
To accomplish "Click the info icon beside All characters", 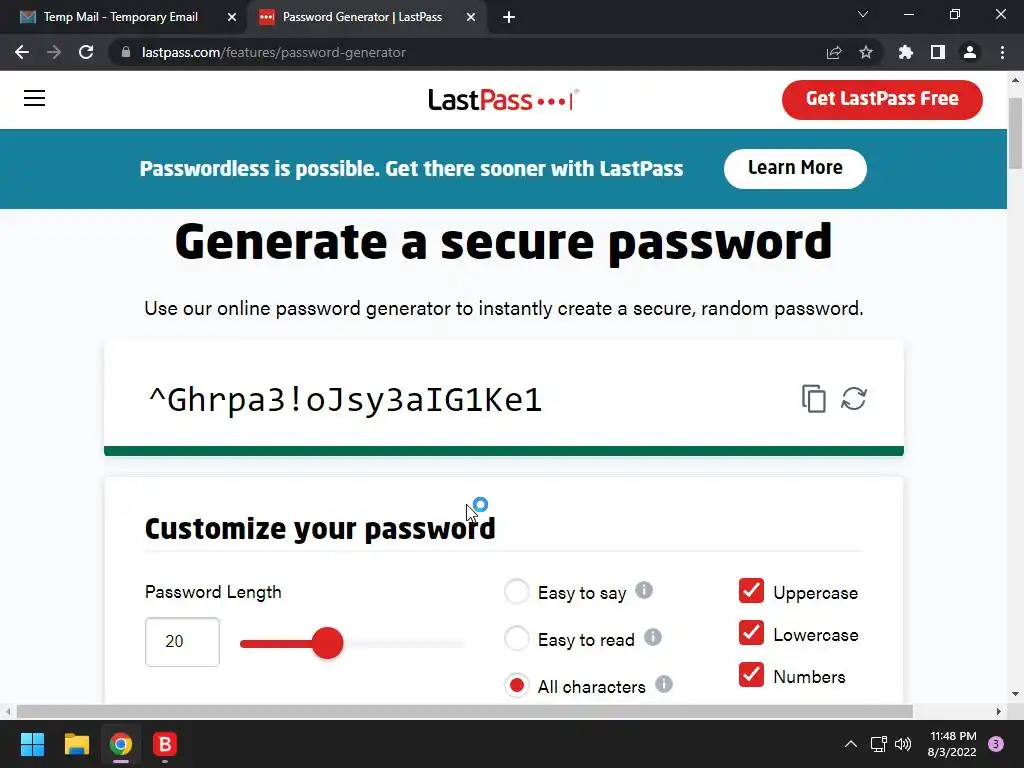I will (664, 684).
